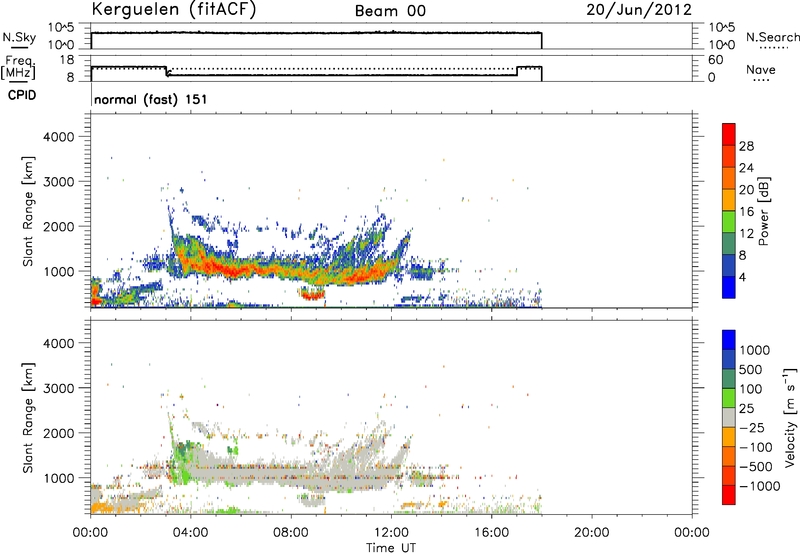Select the 'normal (fast) 151' mode text
The width and height of the screenshot is (800, 554).
click(x=151, y=99)
